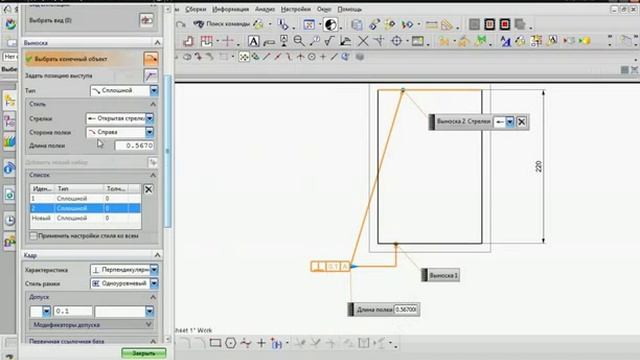
Task: Select row 1 Сплошной in the leader list
Action: 85,198
